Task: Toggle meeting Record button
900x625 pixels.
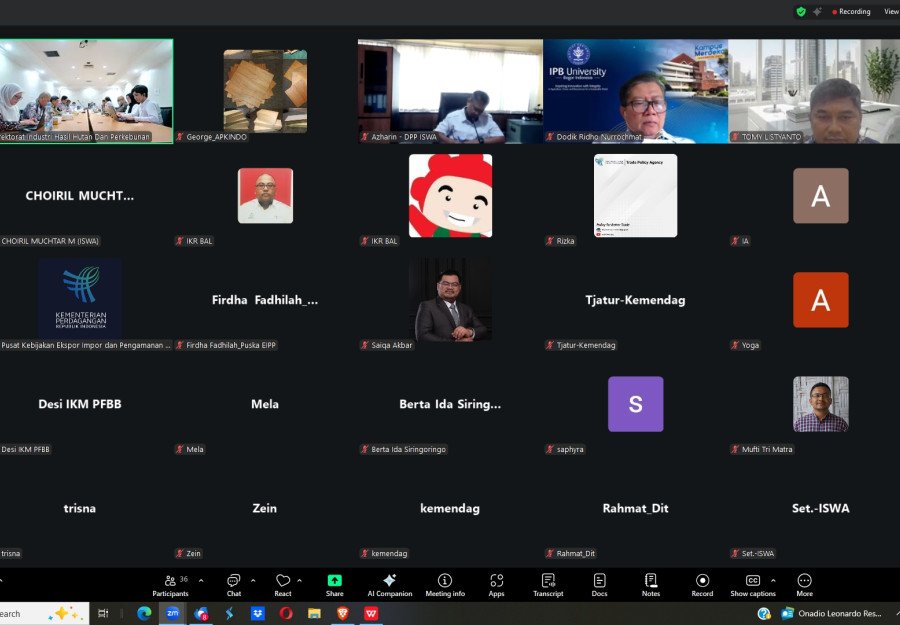Action: tap(702, 584)
